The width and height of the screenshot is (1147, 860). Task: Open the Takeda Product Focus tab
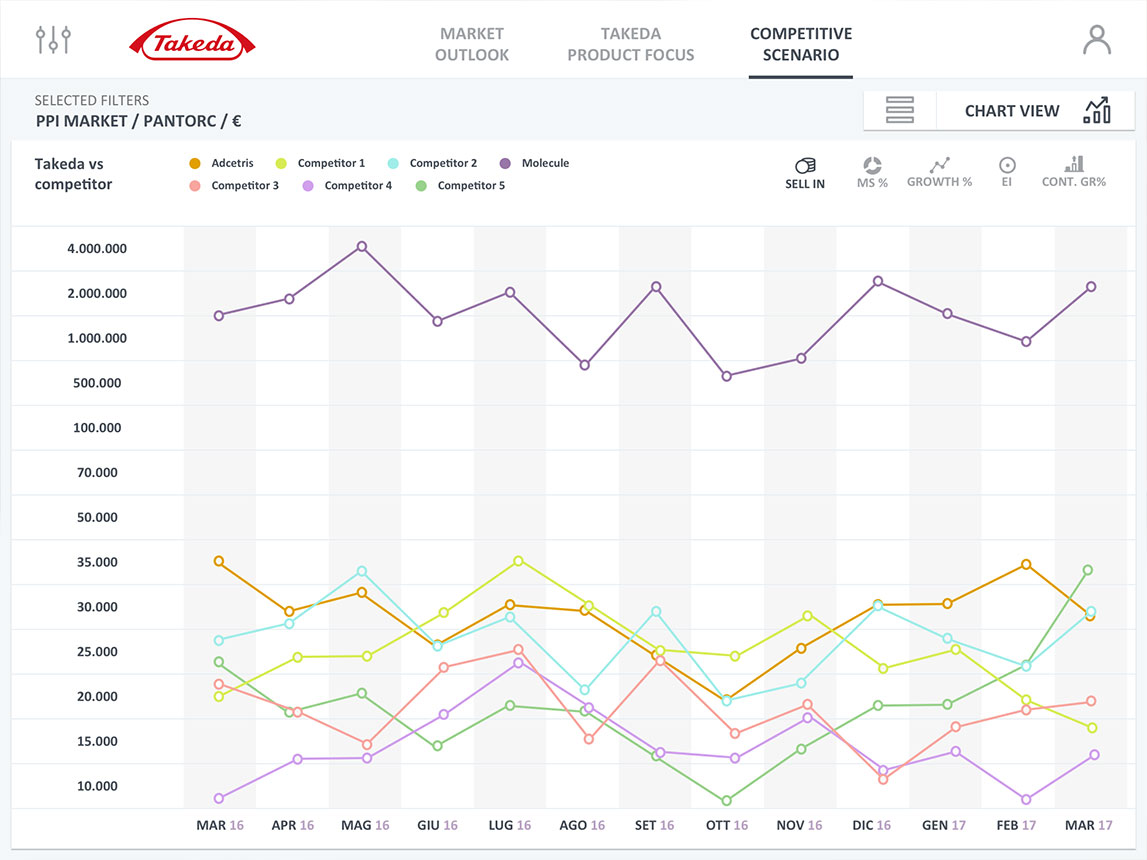(x=631, y=44)
